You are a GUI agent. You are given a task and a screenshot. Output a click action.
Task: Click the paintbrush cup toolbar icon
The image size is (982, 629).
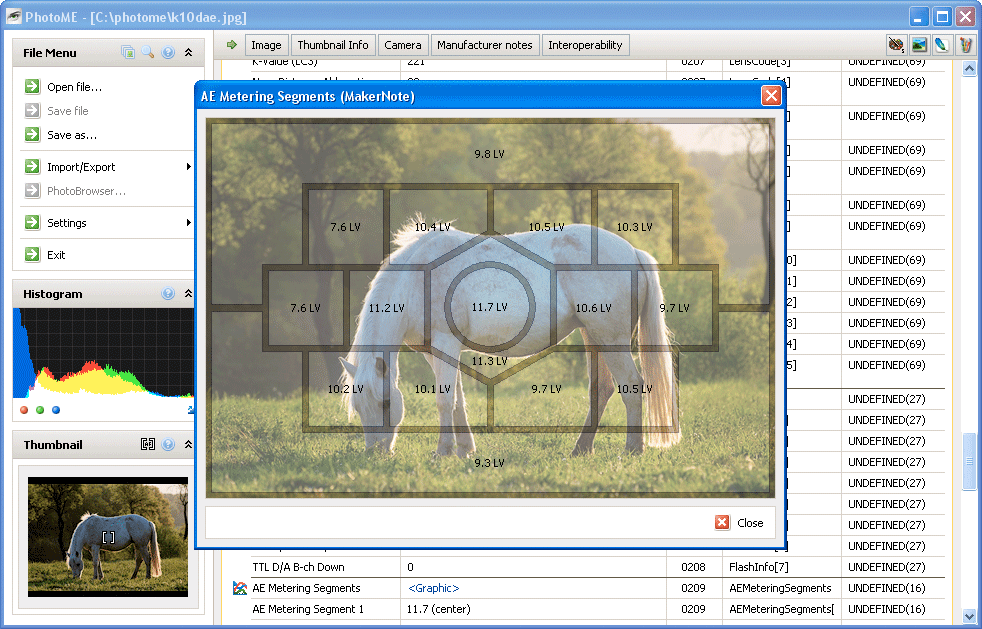965,44
